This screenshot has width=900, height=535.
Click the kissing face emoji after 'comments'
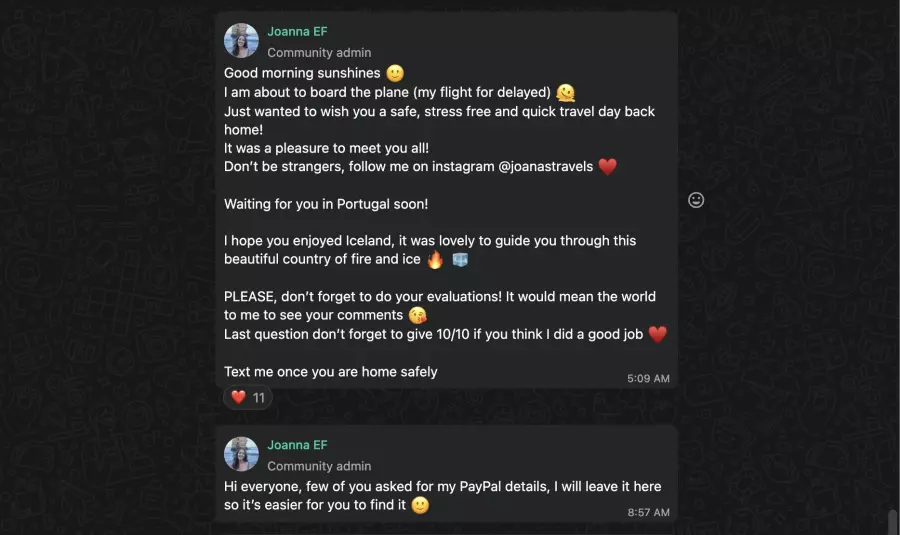[x=418, y=316]
